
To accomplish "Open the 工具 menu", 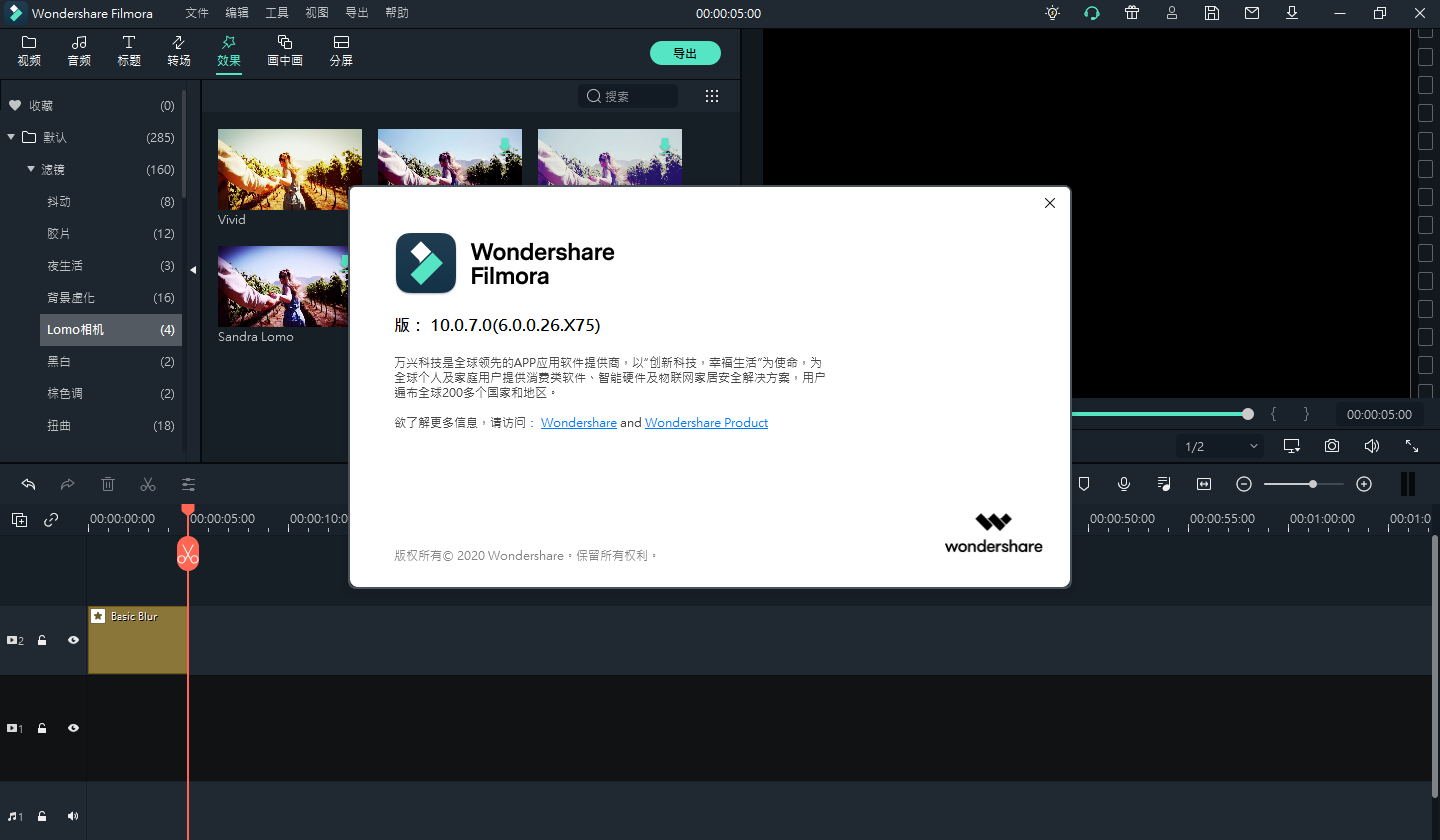I will tap(277, 13).
